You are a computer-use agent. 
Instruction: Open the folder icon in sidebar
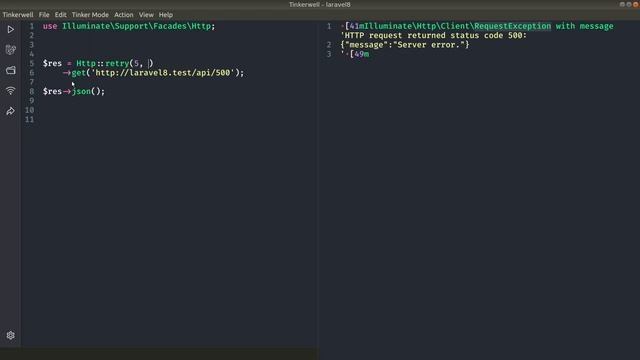point(11,70)
